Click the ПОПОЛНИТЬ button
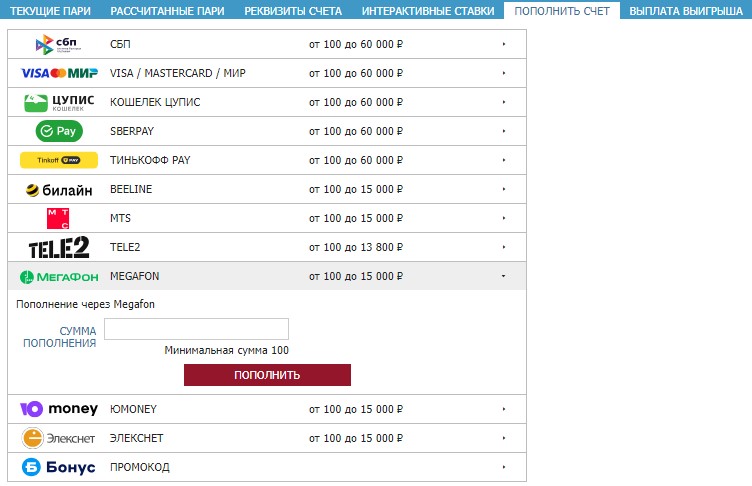This screenshot has width=752, height=486. 267,375
